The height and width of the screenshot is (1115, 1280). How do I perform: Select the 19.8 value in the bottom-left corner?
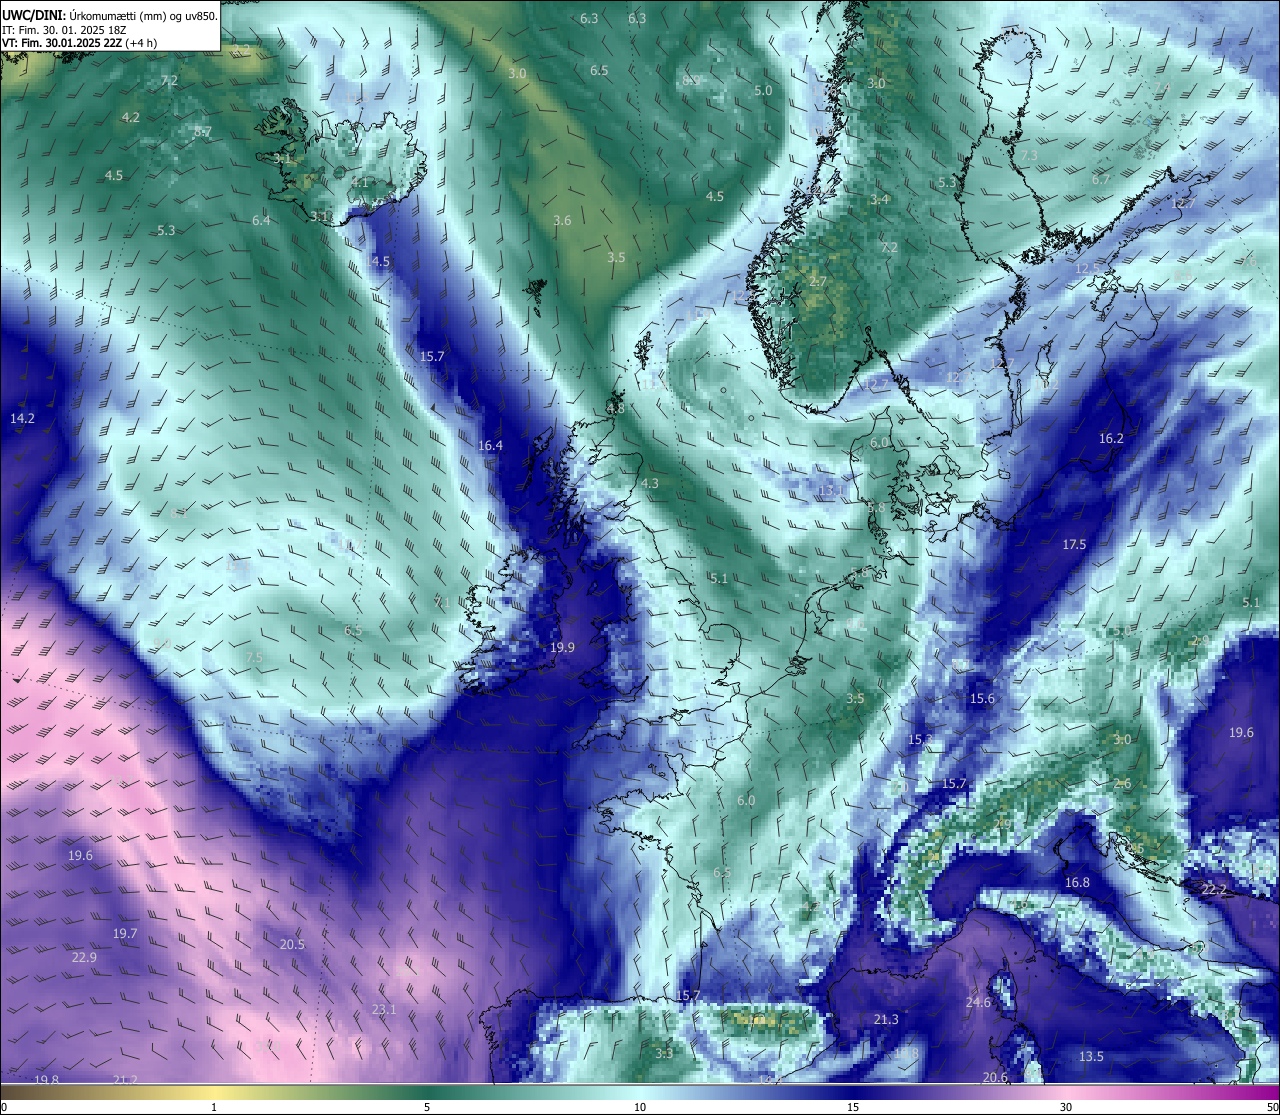(x=46, y=1080)
